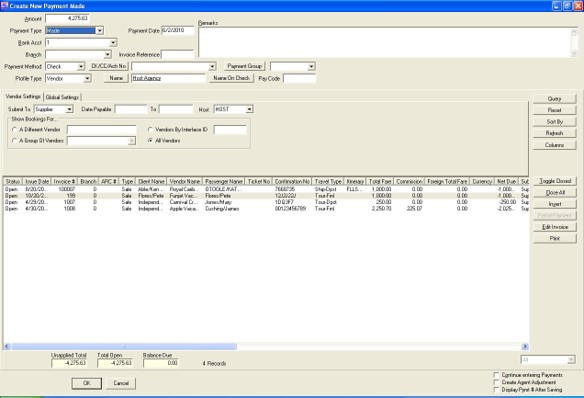
Task: Click the Vendors By Interface ID text field
Action: (x=230, y=130)
